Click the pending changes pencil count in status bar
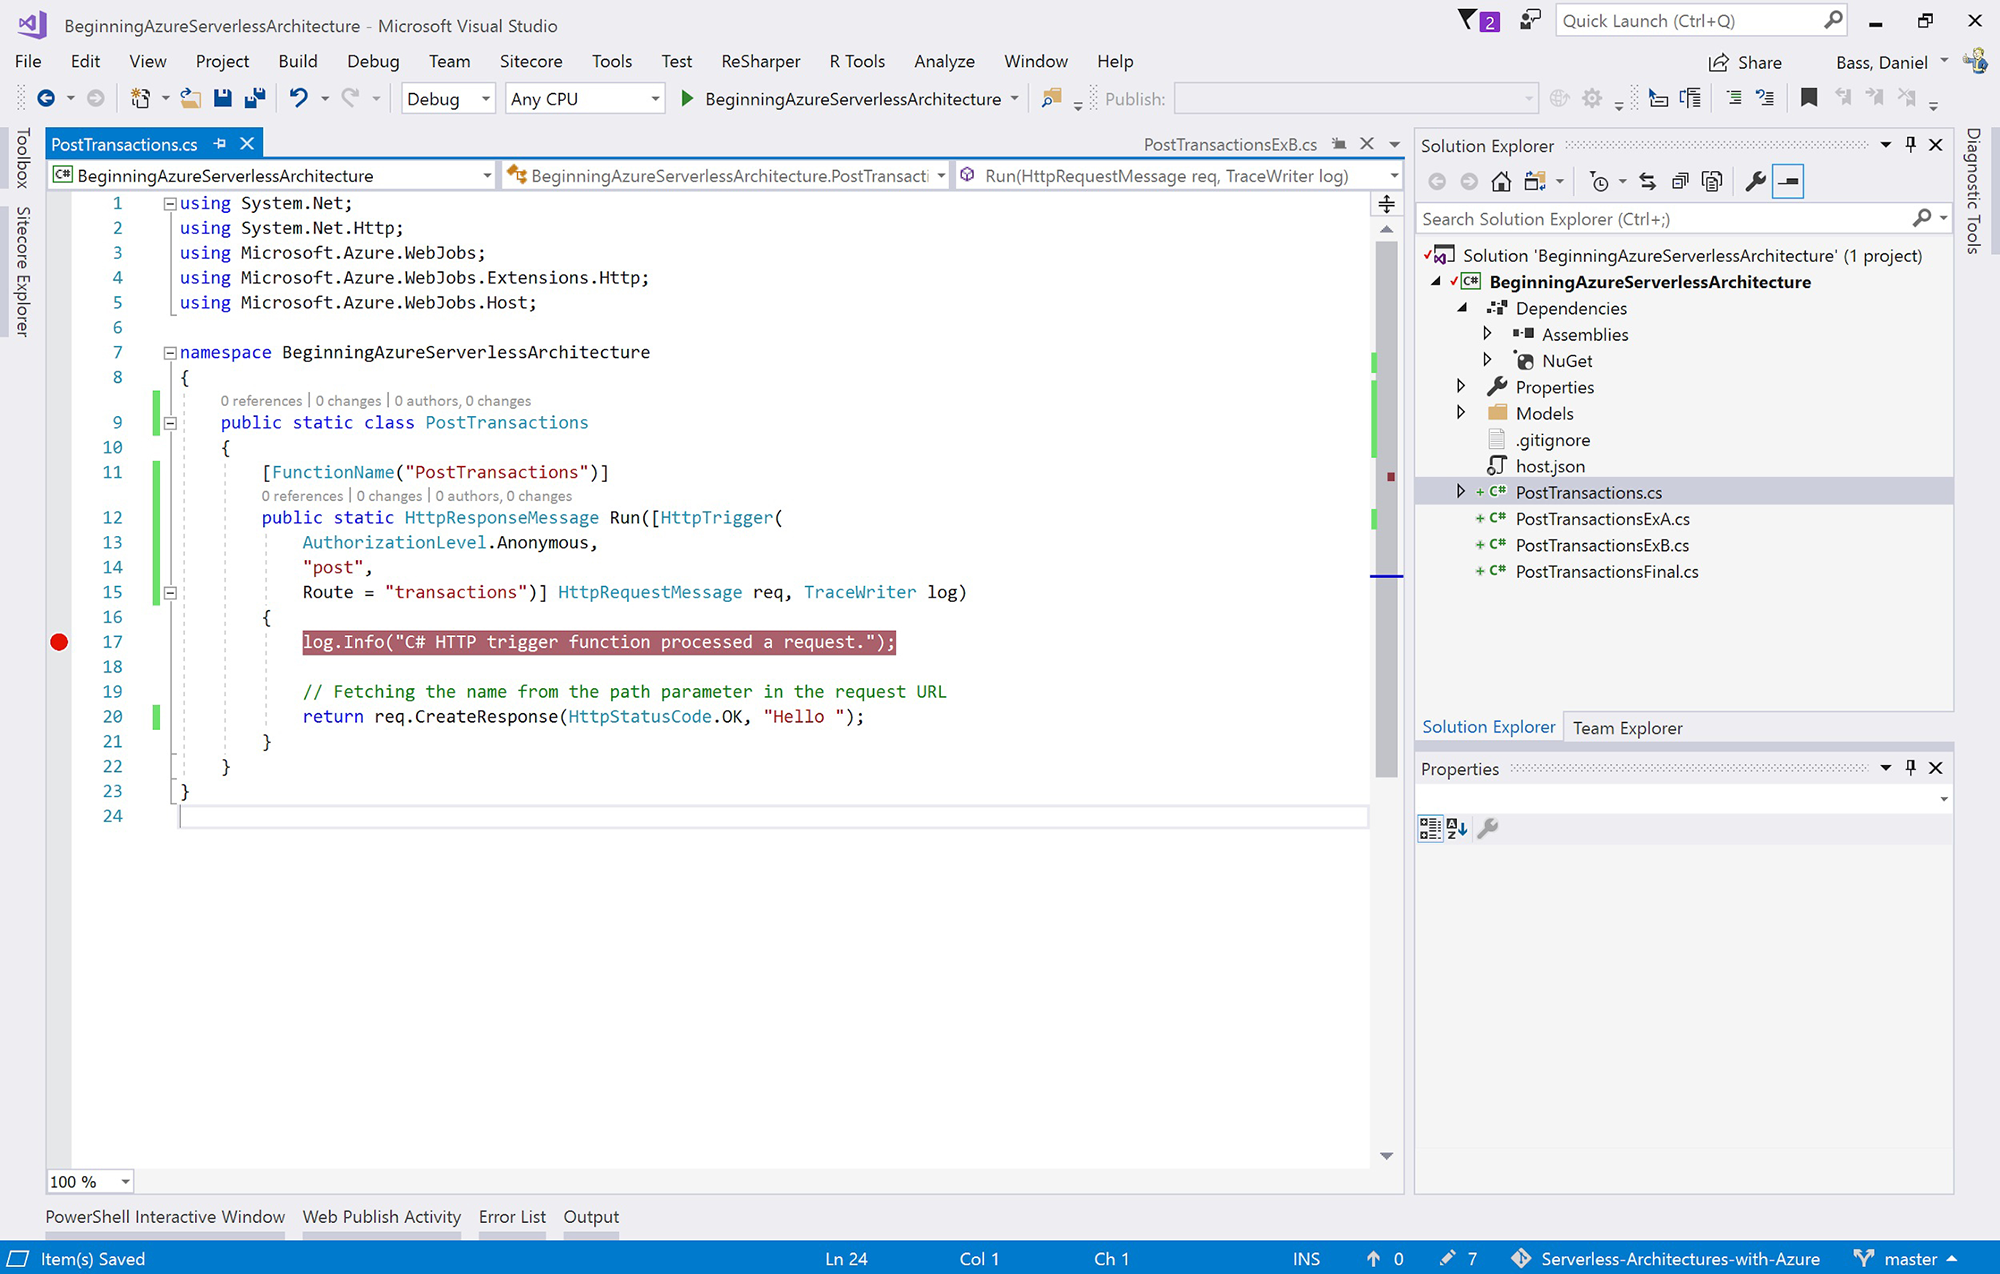Image resolution: width=2000 pixels, height=1274 pixels. pos(1458,1259)
